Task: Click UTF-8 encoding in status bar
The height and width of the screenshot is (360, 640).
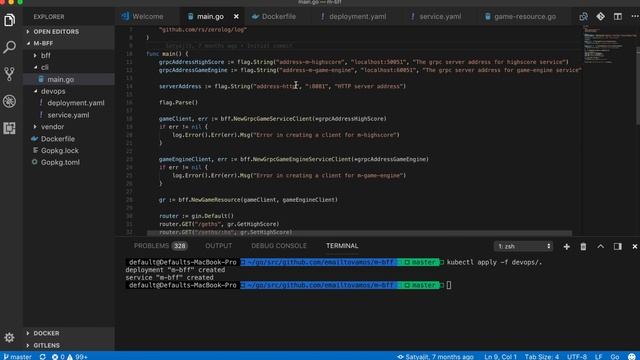Action: point(577,357)
